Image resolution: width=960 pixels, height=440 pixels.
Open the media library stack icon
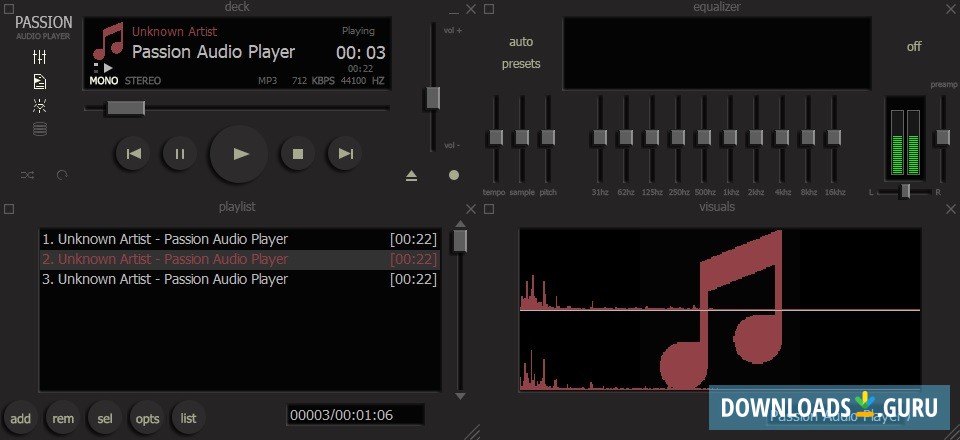(x=40, y=129)
